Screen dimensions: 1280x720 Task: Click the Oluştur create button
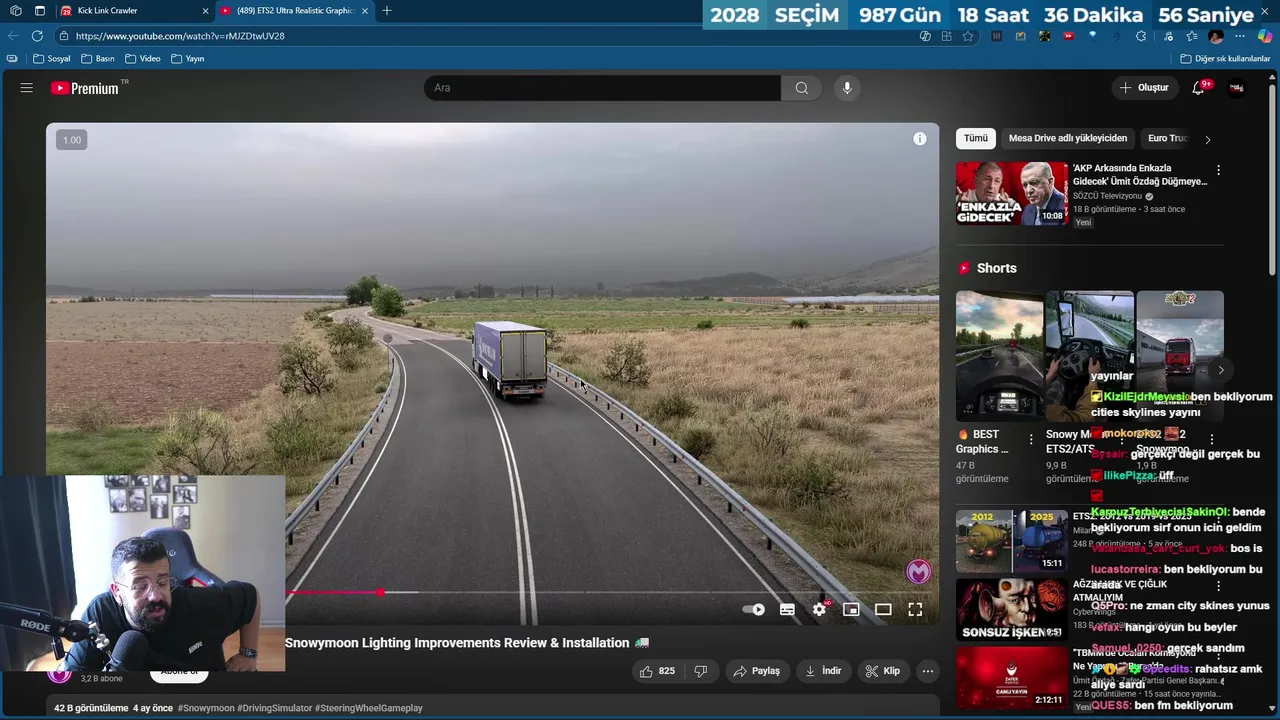point(1144,88)
